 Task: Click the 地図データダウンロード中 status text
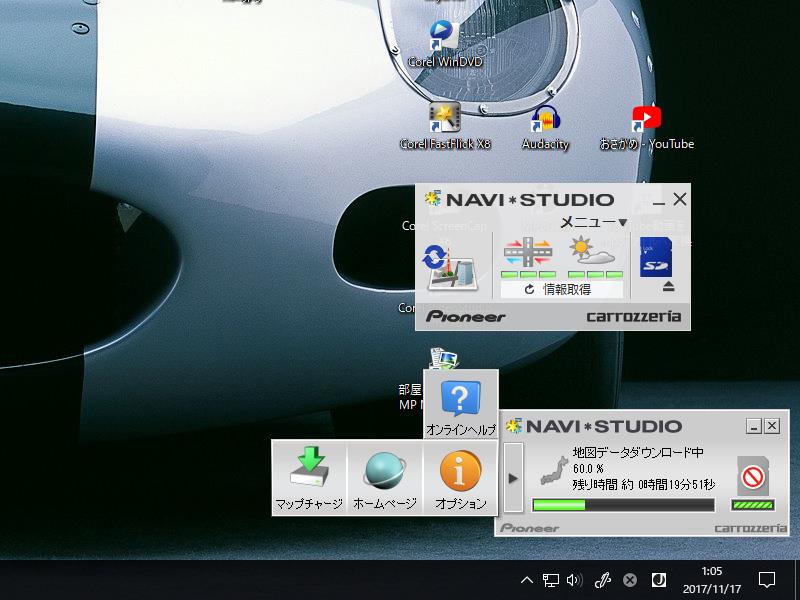point(638,453)
